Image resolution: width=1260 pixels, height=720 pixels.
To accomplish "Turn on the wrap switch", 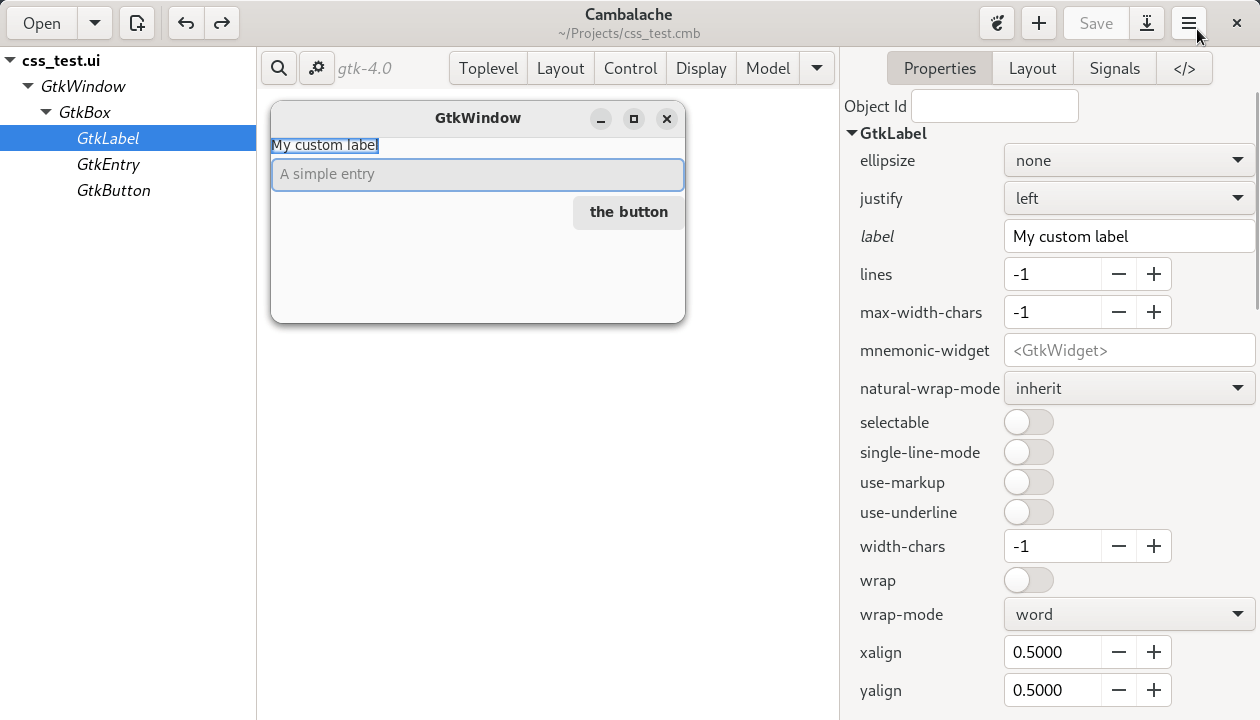I will (x=1028, y=580).
